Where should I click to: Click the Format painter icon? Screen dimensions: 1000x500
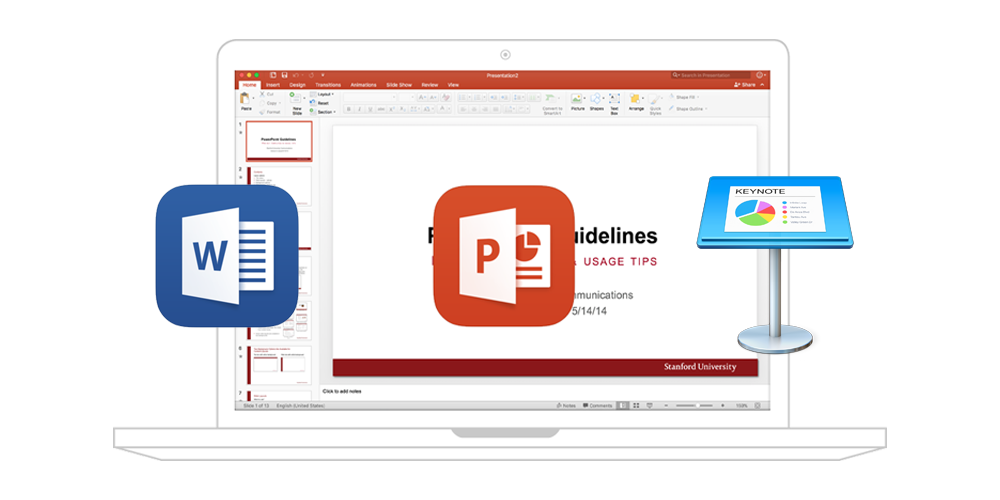pyautogui.click(x=262, y=112)
